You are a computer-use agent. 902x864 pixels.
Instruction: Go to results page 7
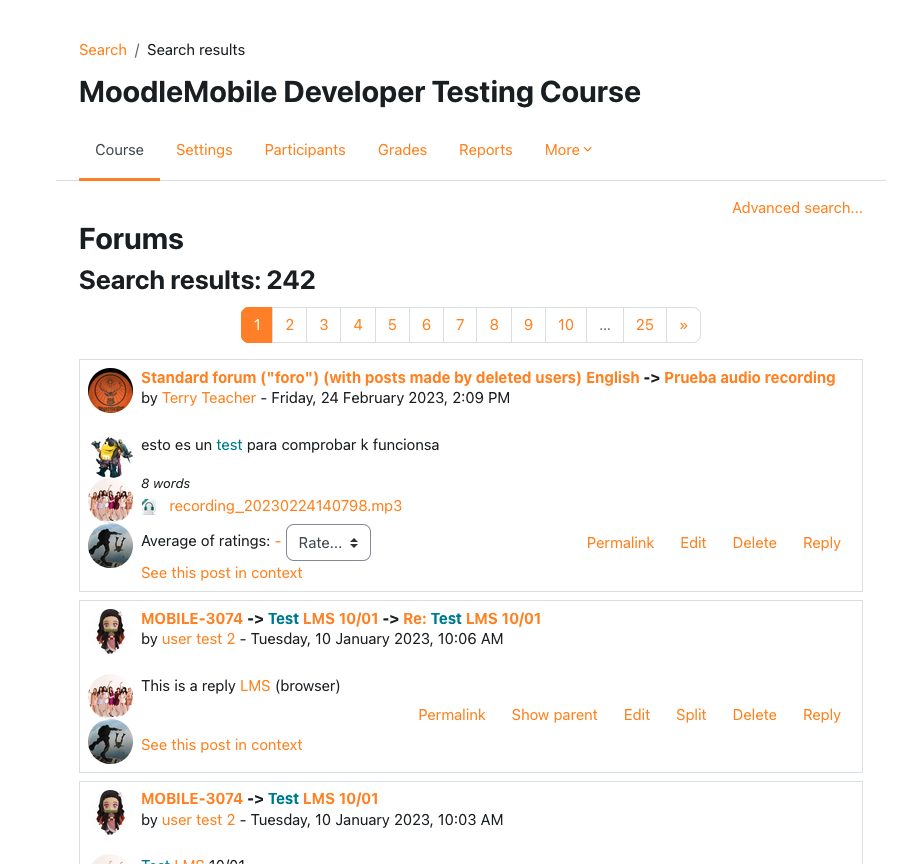(x=460, y=325)
